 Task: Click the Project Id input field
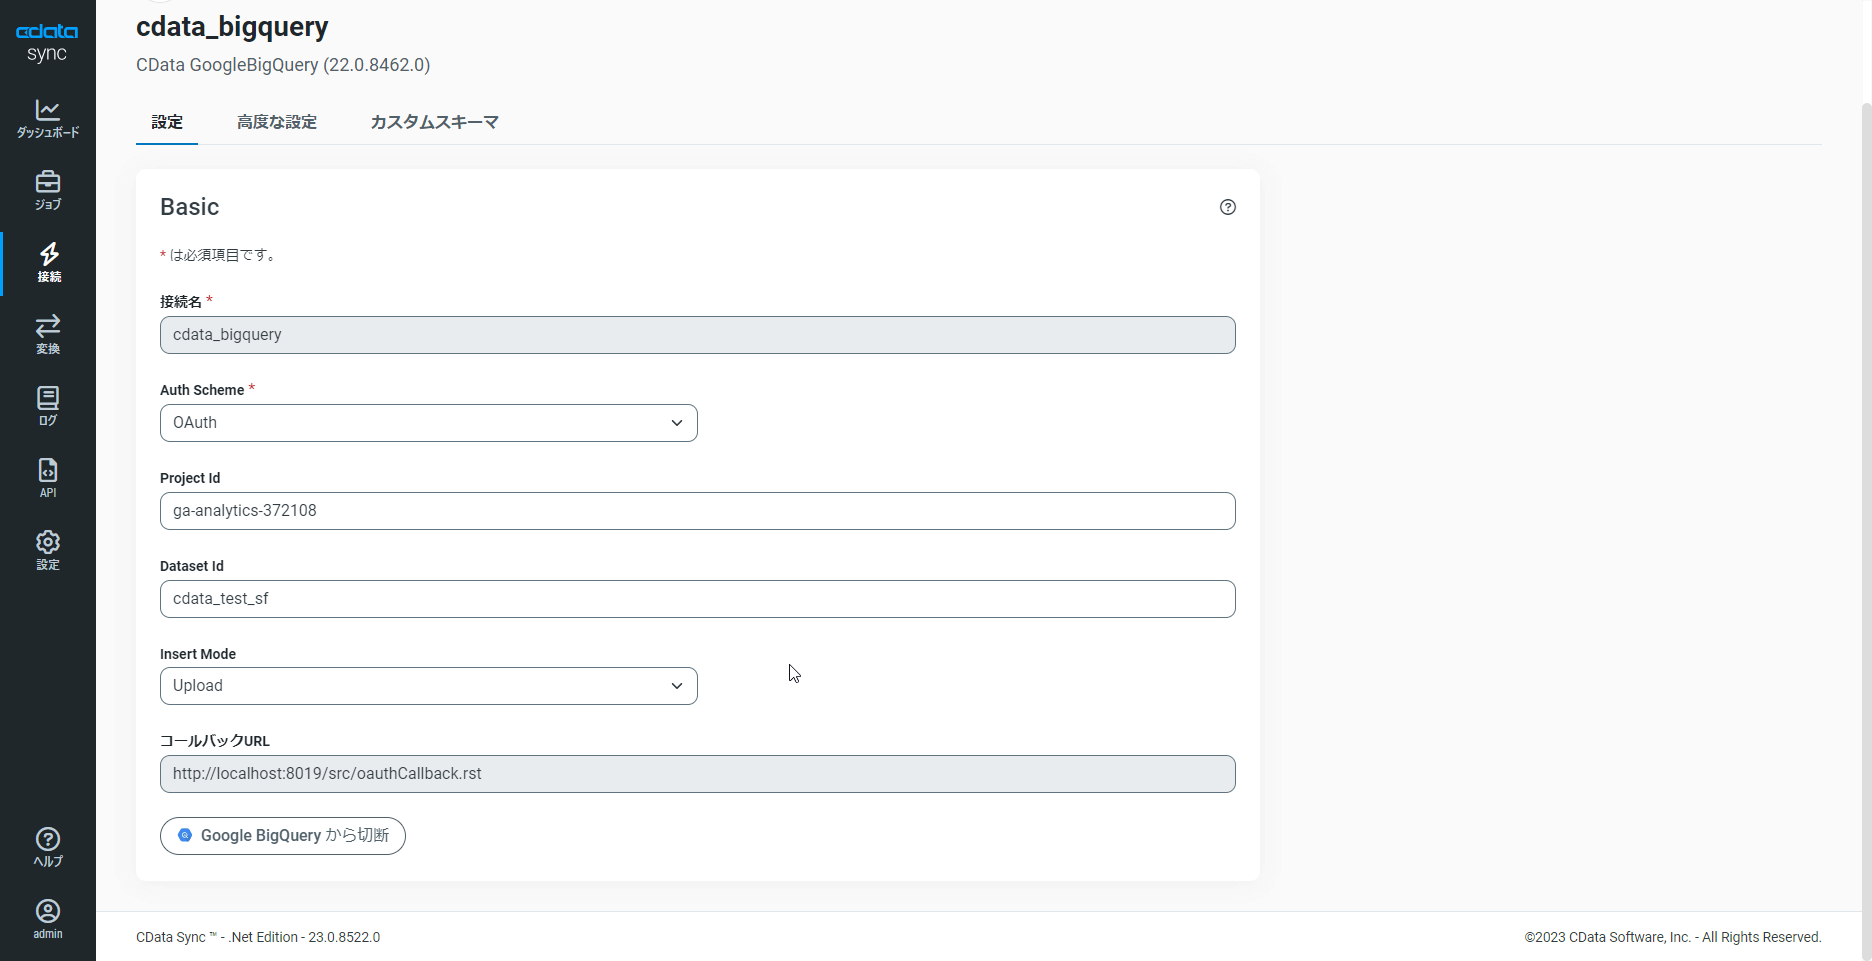click(697, 511)
